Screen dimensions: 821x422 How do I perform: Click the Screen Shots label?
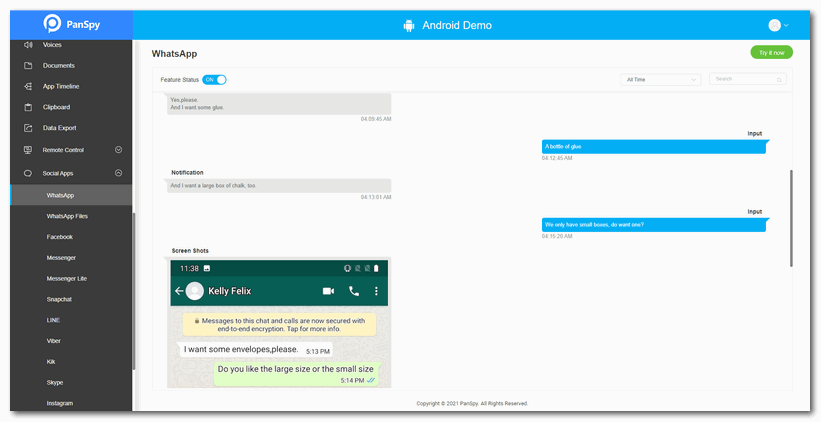[190, 251]
